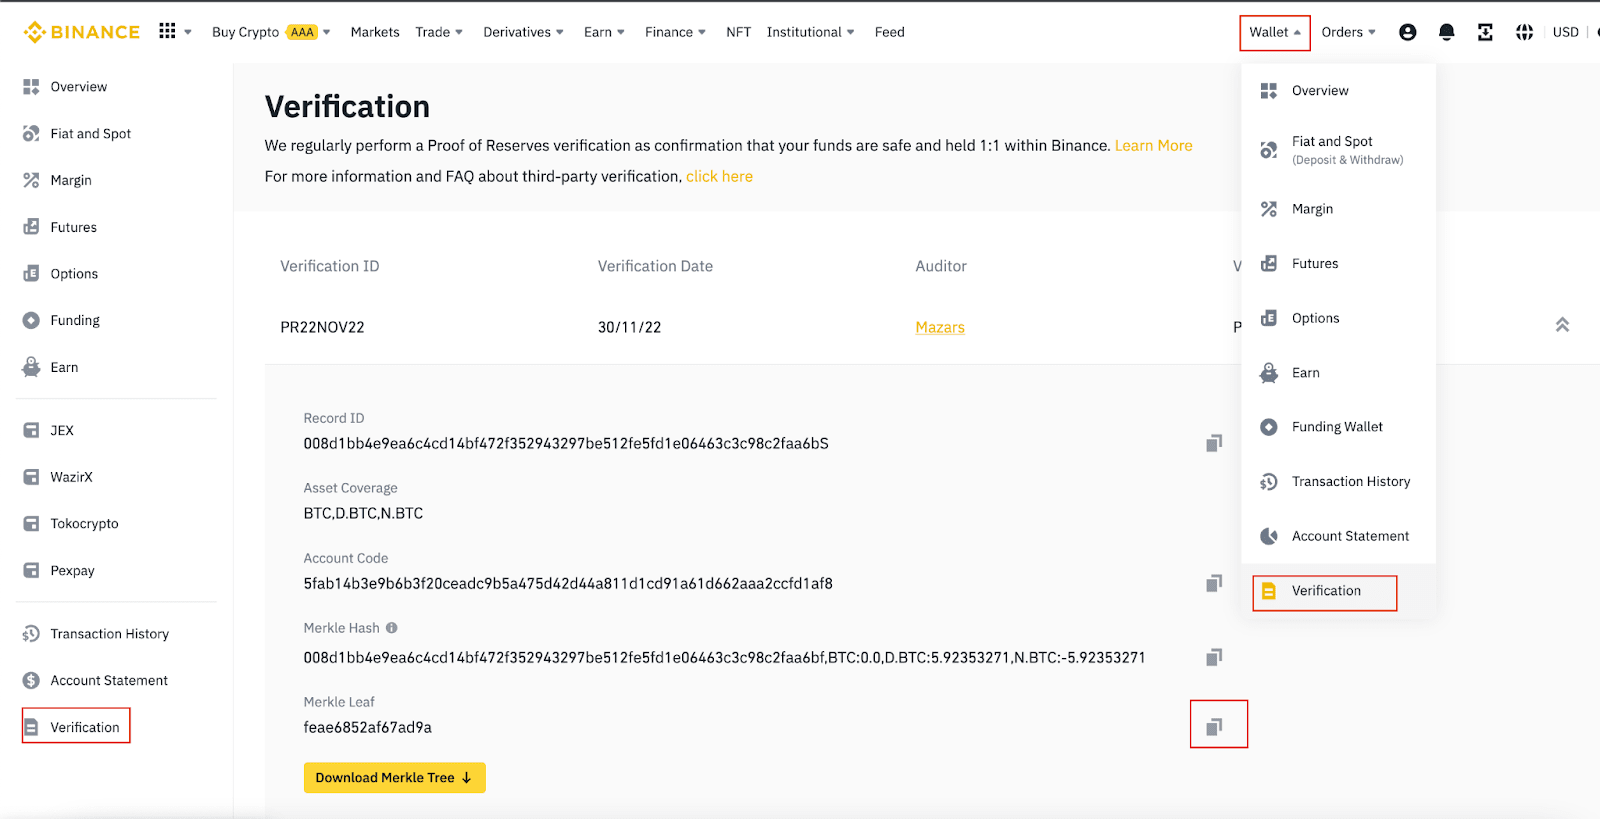Select Transaction History in Wallet menu
Screen dimensions: 1600x819
point(1350,482)
